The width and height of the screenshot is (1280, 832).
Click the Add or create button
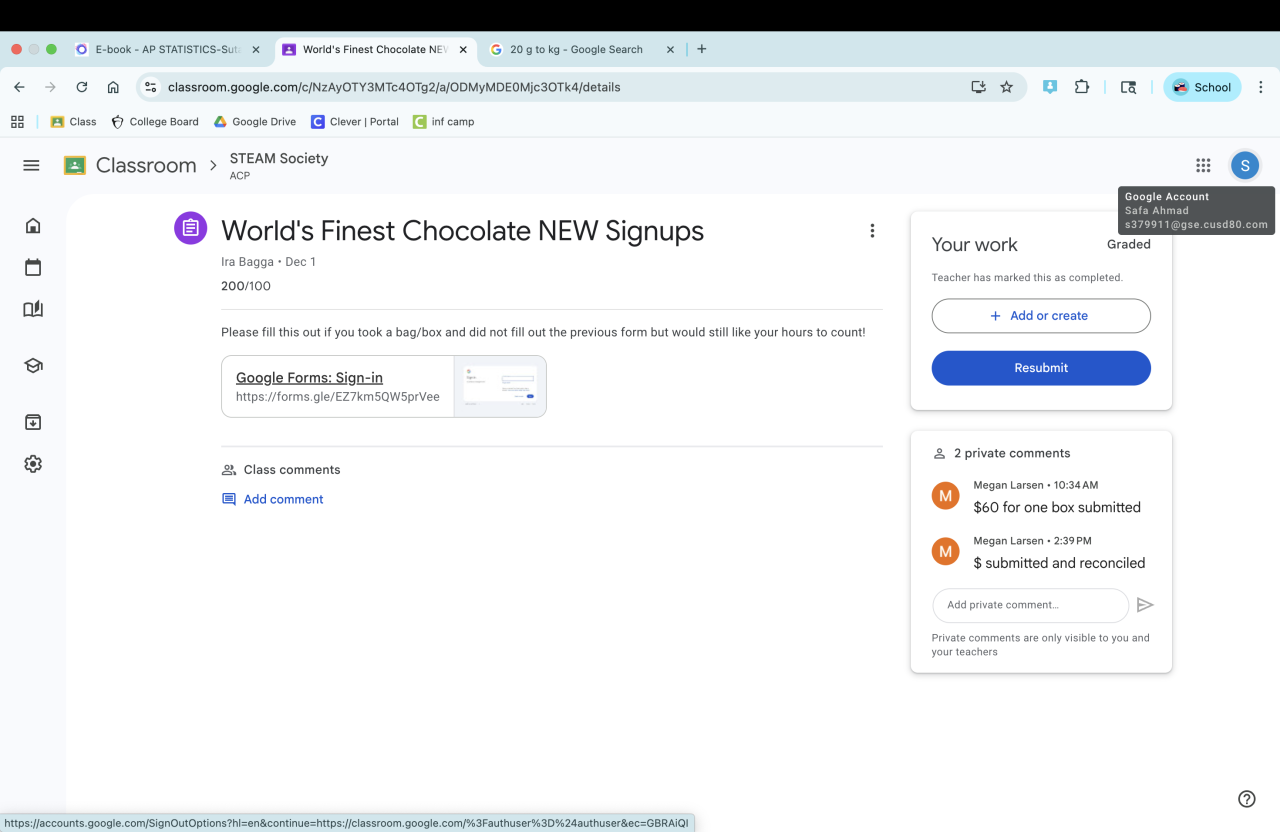pyautogui.click(x=1040, y=316)
